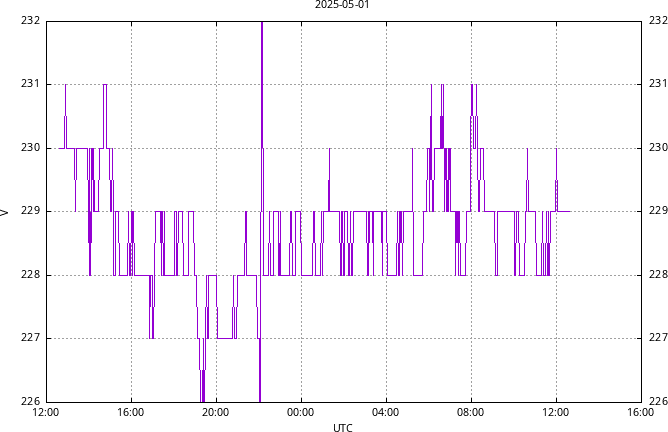Click the left y-axis label 226
668x432 pixels.
(30, 401)
